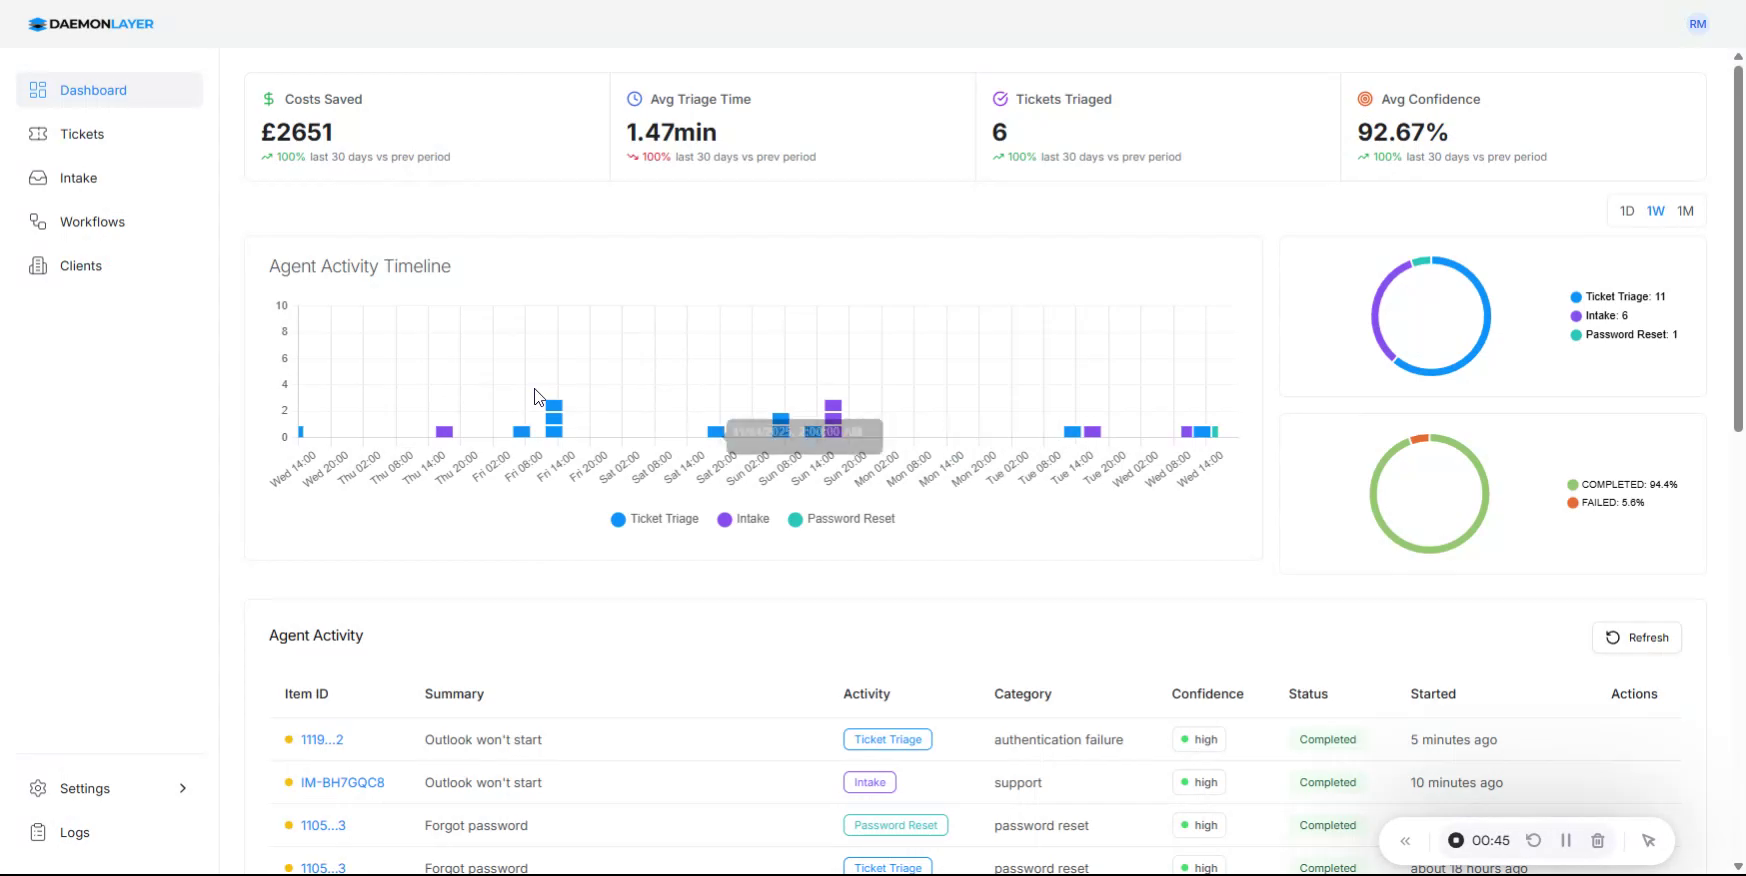Select the 1M time range
Screen dimensions: 1746x876
coord(1685,211)
